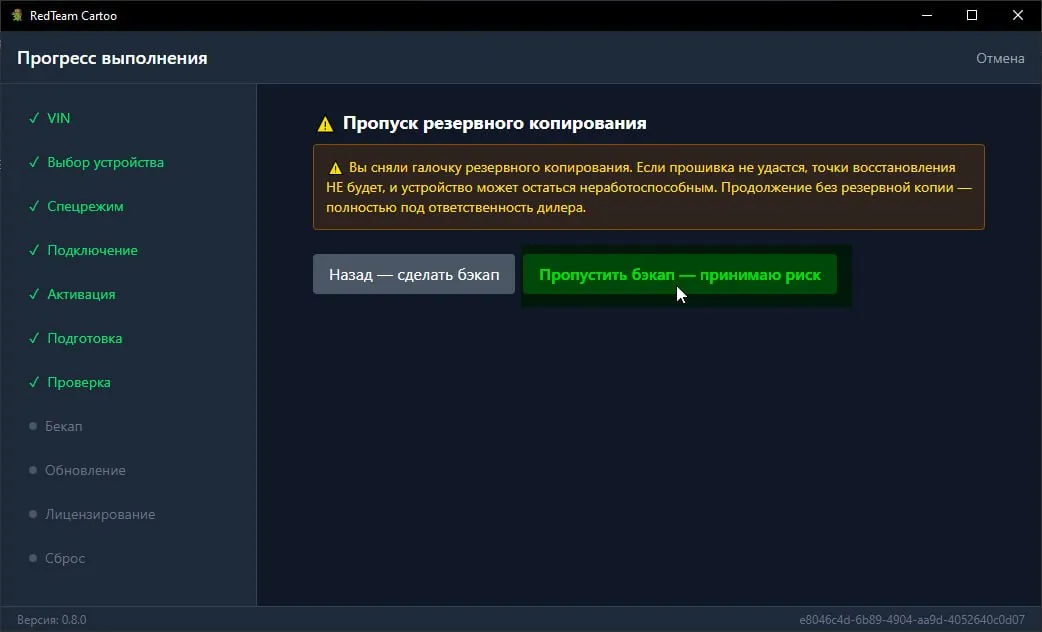Click the checkmark icon beside Спецрежим
The width and height of the screenshot is (1042, 632).
point(34,206)
